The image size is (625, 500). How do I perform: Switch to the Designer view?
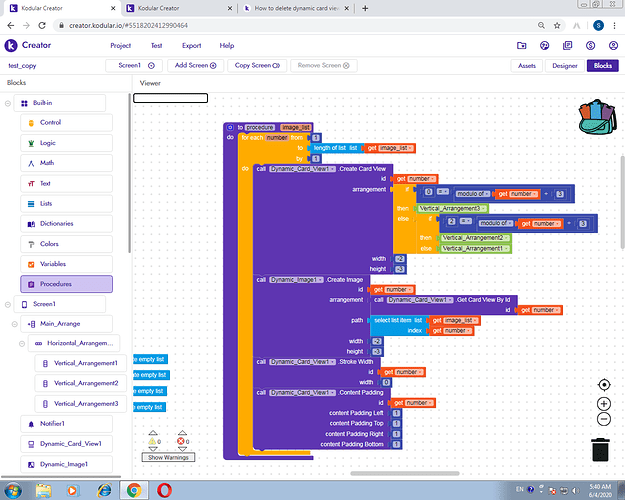565,65
